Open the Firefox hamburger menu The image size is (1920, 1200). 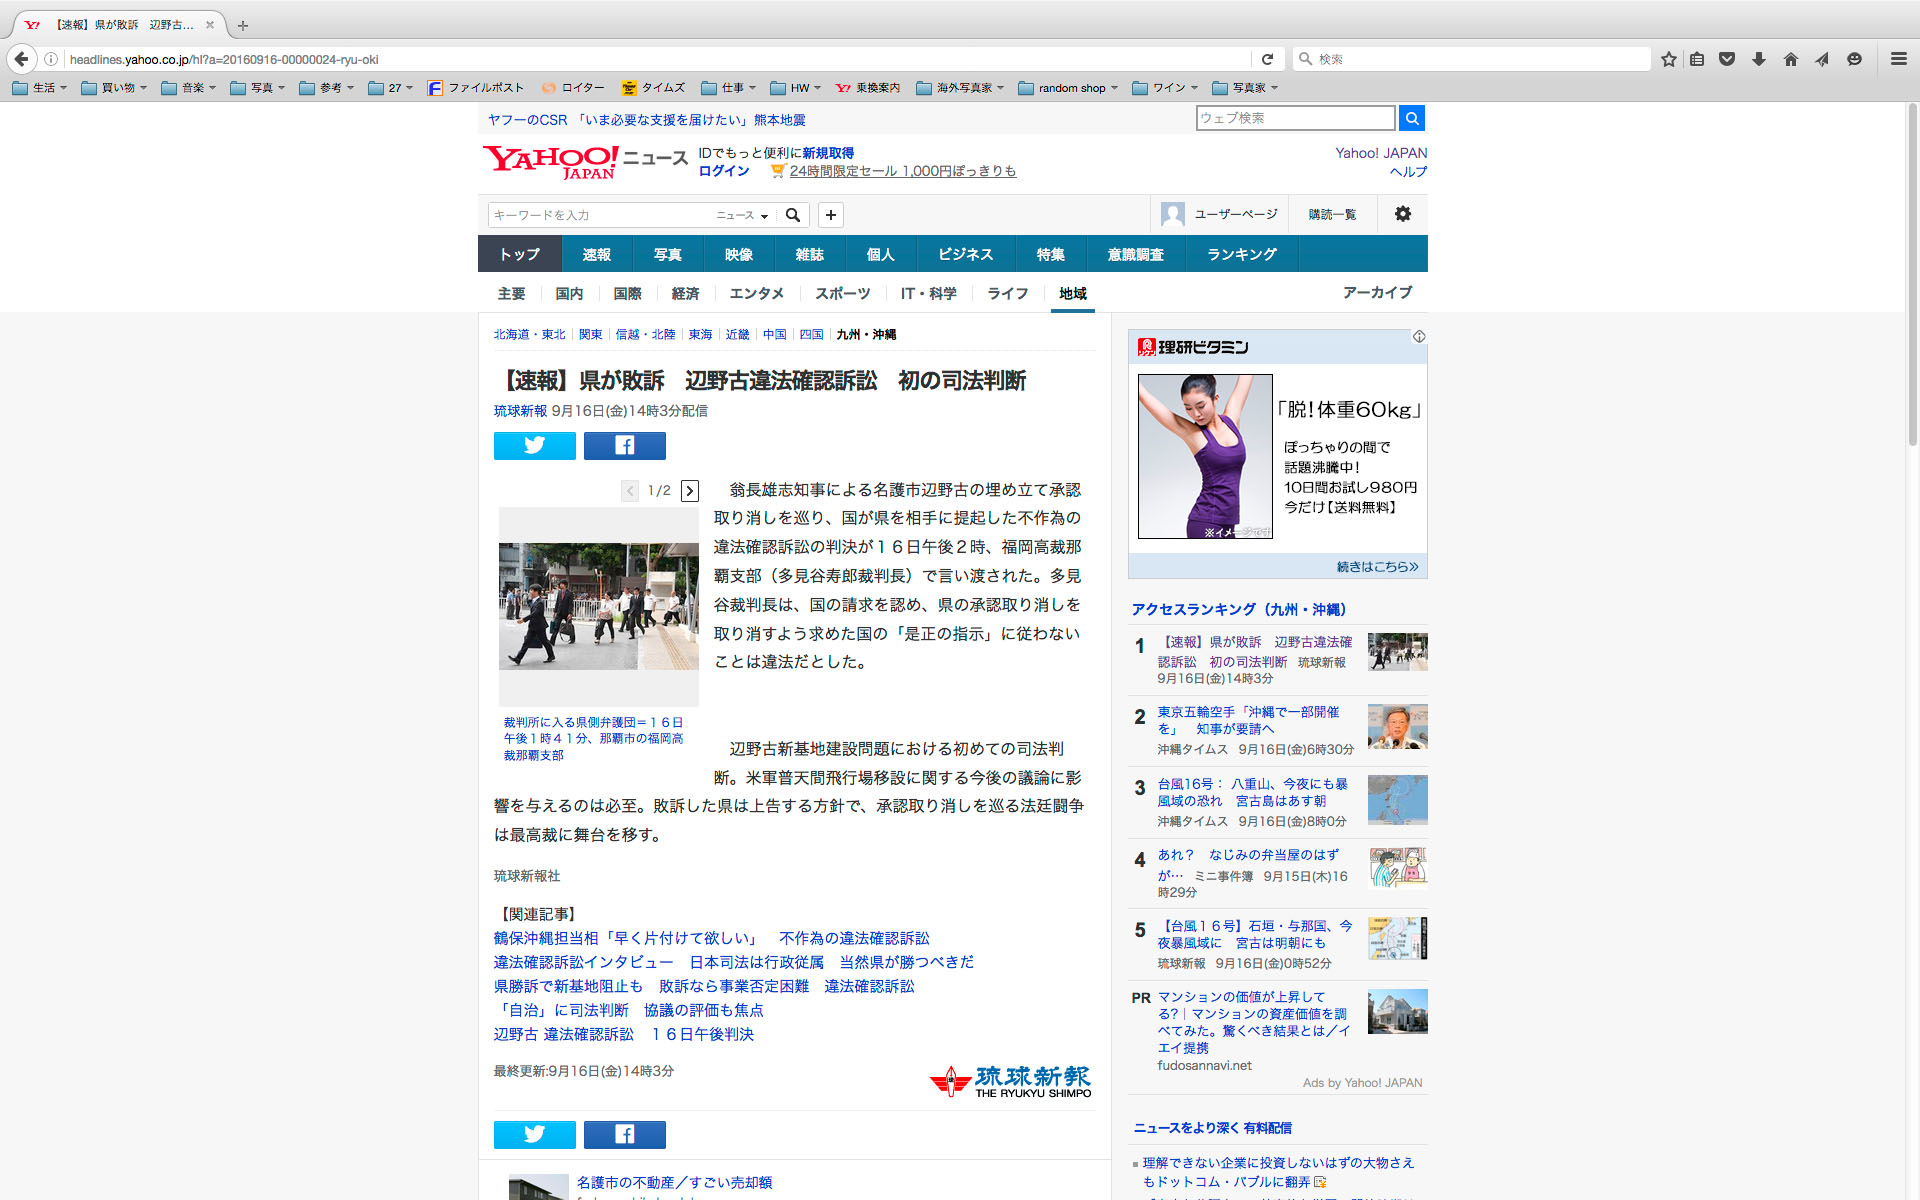[1898, 59]
